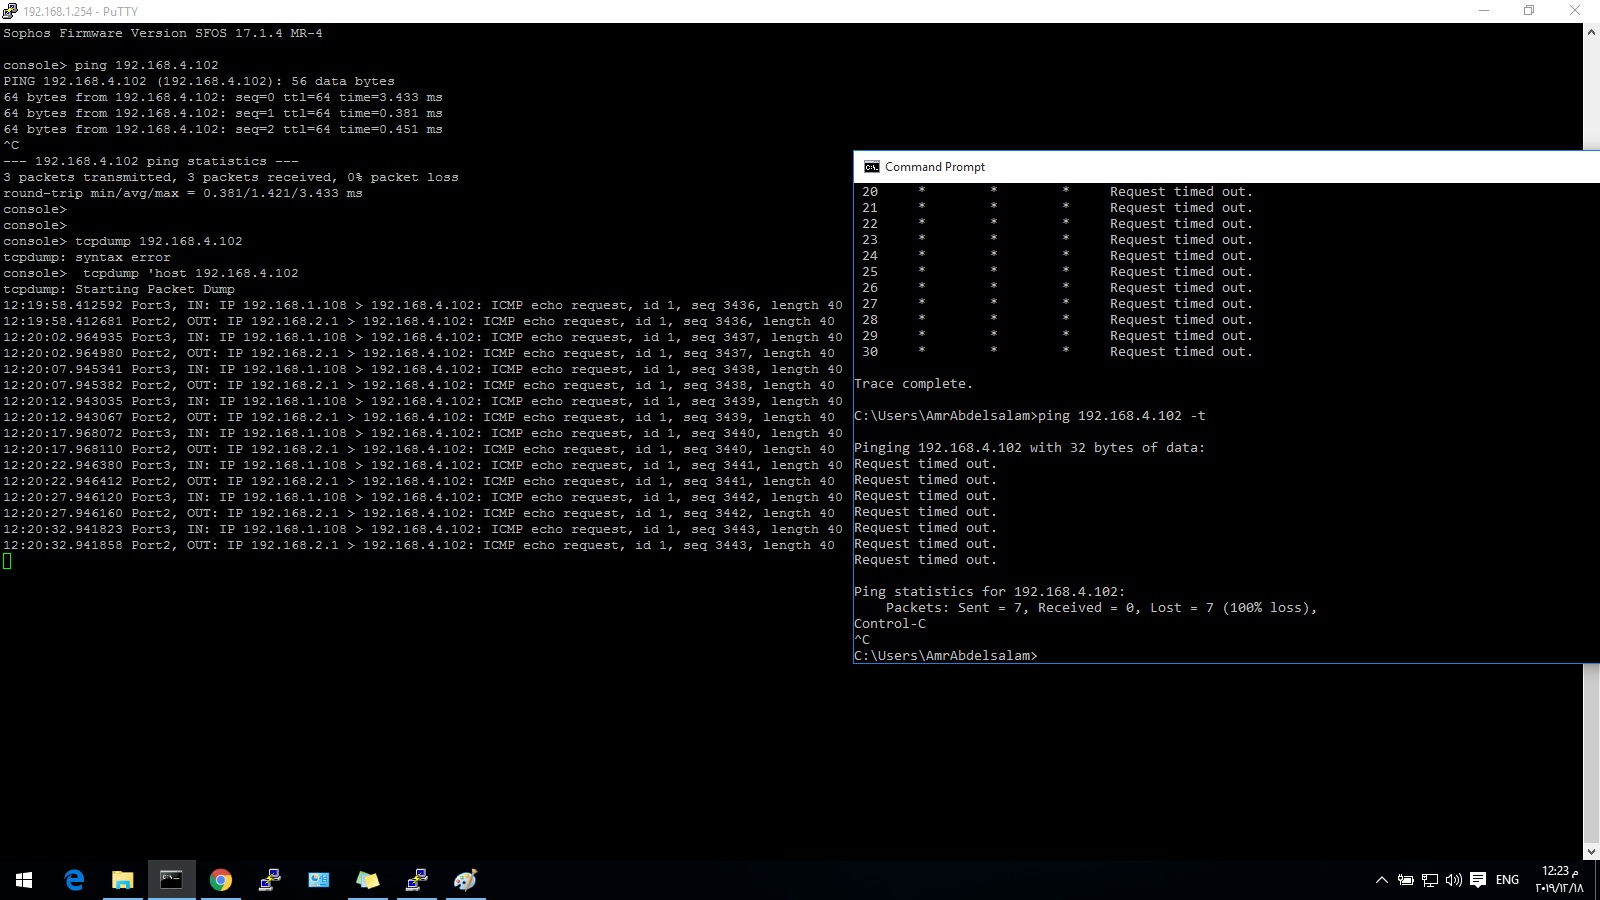1600x900 pixels.
Task: Restore down the PuTTY window
Action: [1529, 11]
